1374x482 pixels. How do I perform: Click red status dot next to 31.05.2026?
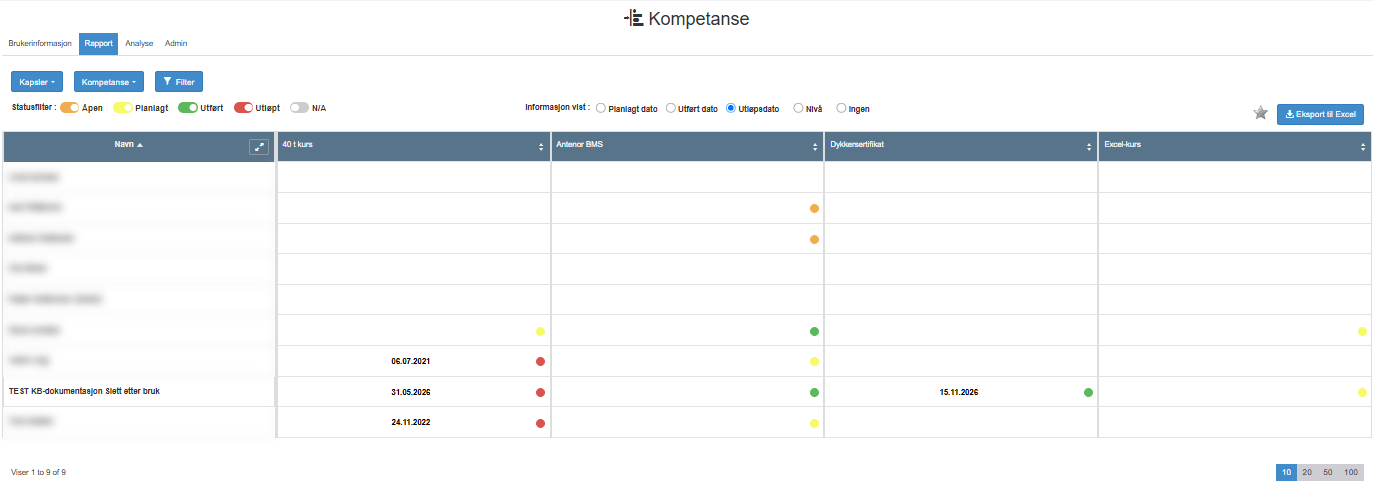coord(540,392)
